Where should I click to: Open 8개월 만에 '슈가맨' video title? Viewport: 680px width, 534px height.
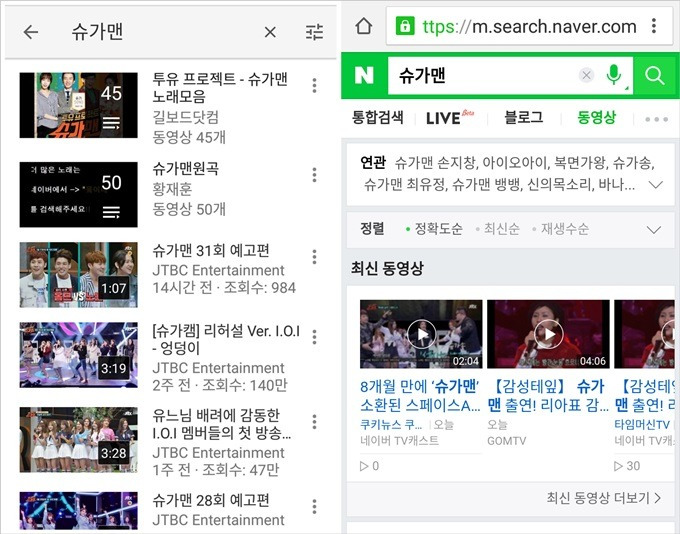click(420, 396)
